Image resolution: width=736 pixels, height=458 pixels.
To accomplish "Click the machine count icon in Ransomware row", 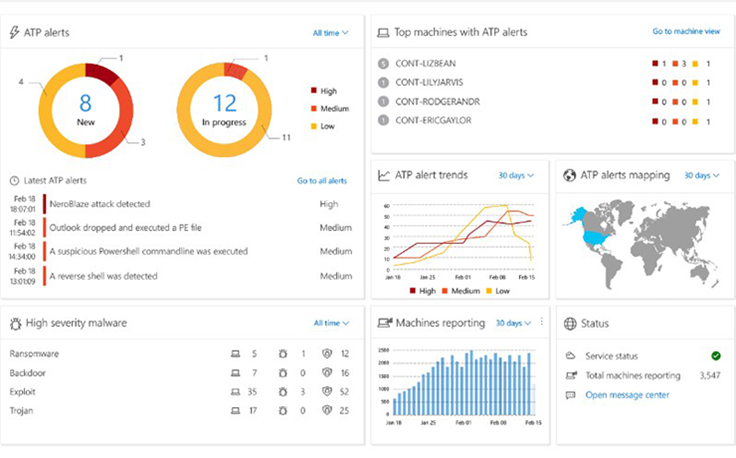I will (236, 354).
